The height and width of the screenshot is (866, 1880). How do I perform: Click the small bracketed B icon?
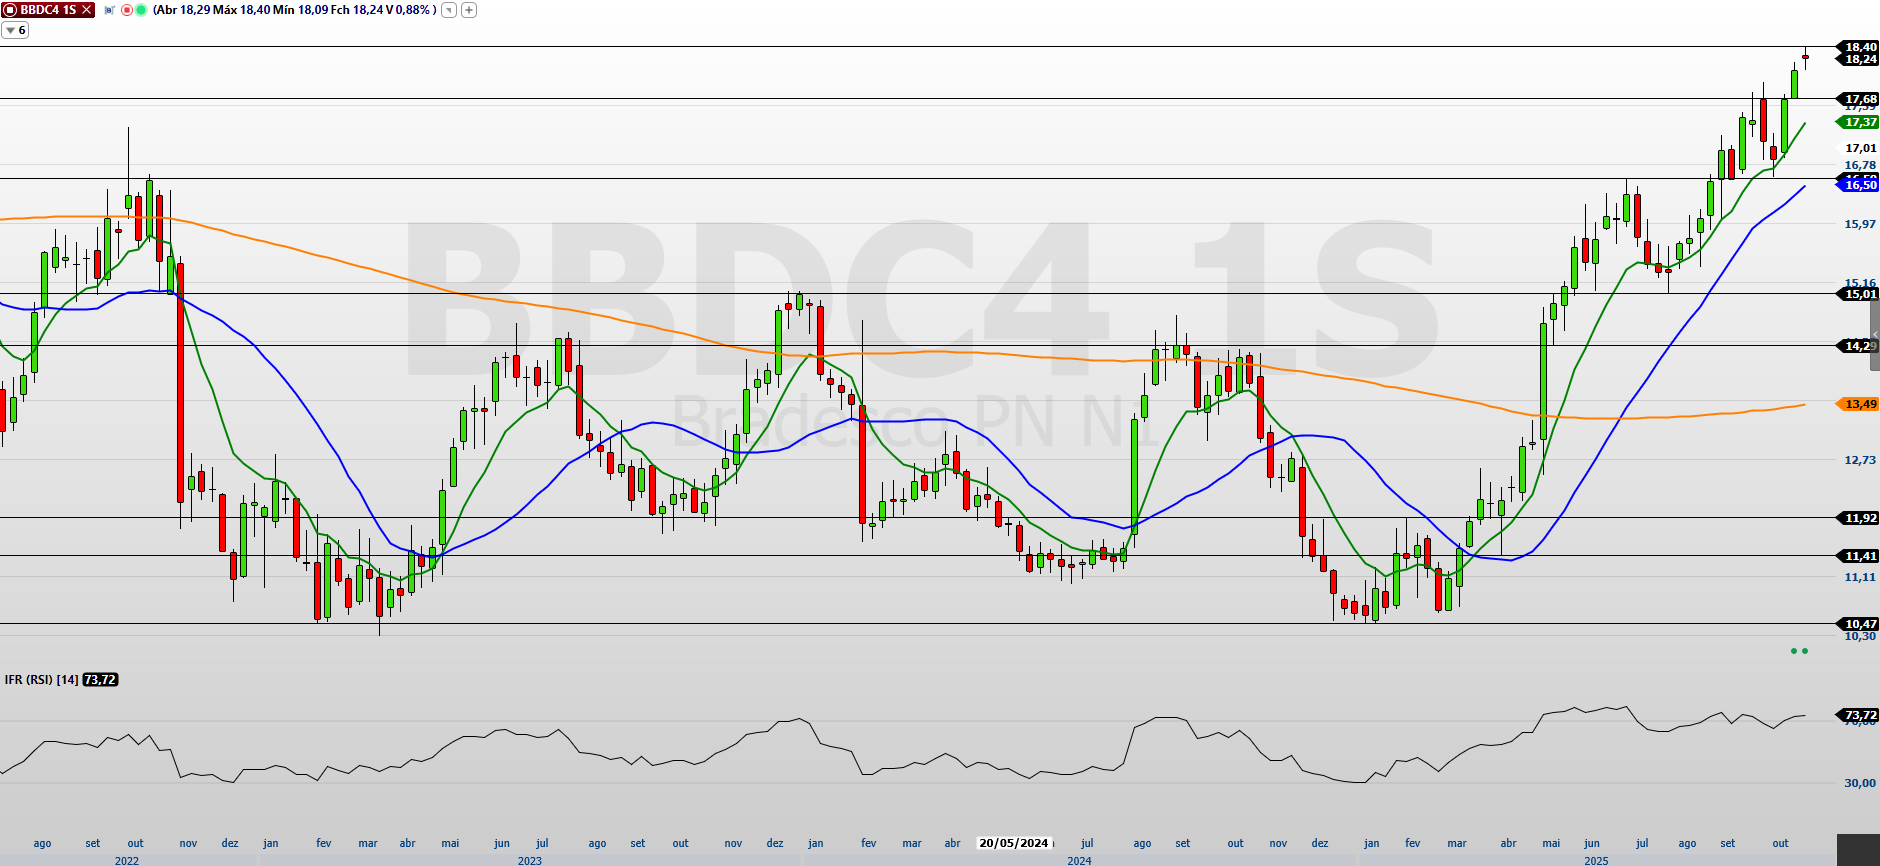pyautogui.click(x=110, y=10)
